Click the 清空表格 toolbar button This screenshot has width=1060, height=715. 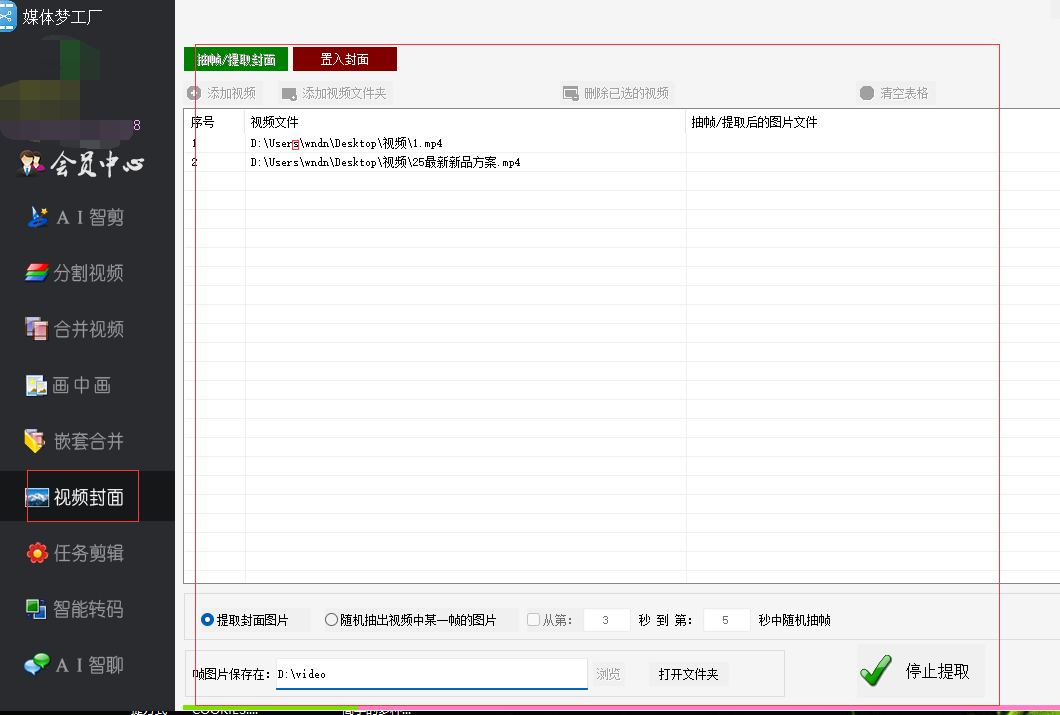click(x=894, y=93)
